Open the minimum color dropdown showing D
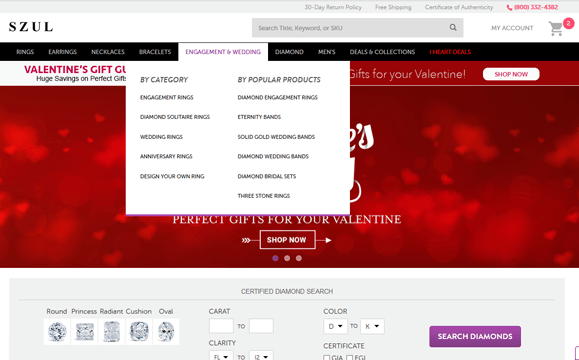This screenshot has width=579, height=360. click(335, 326)
